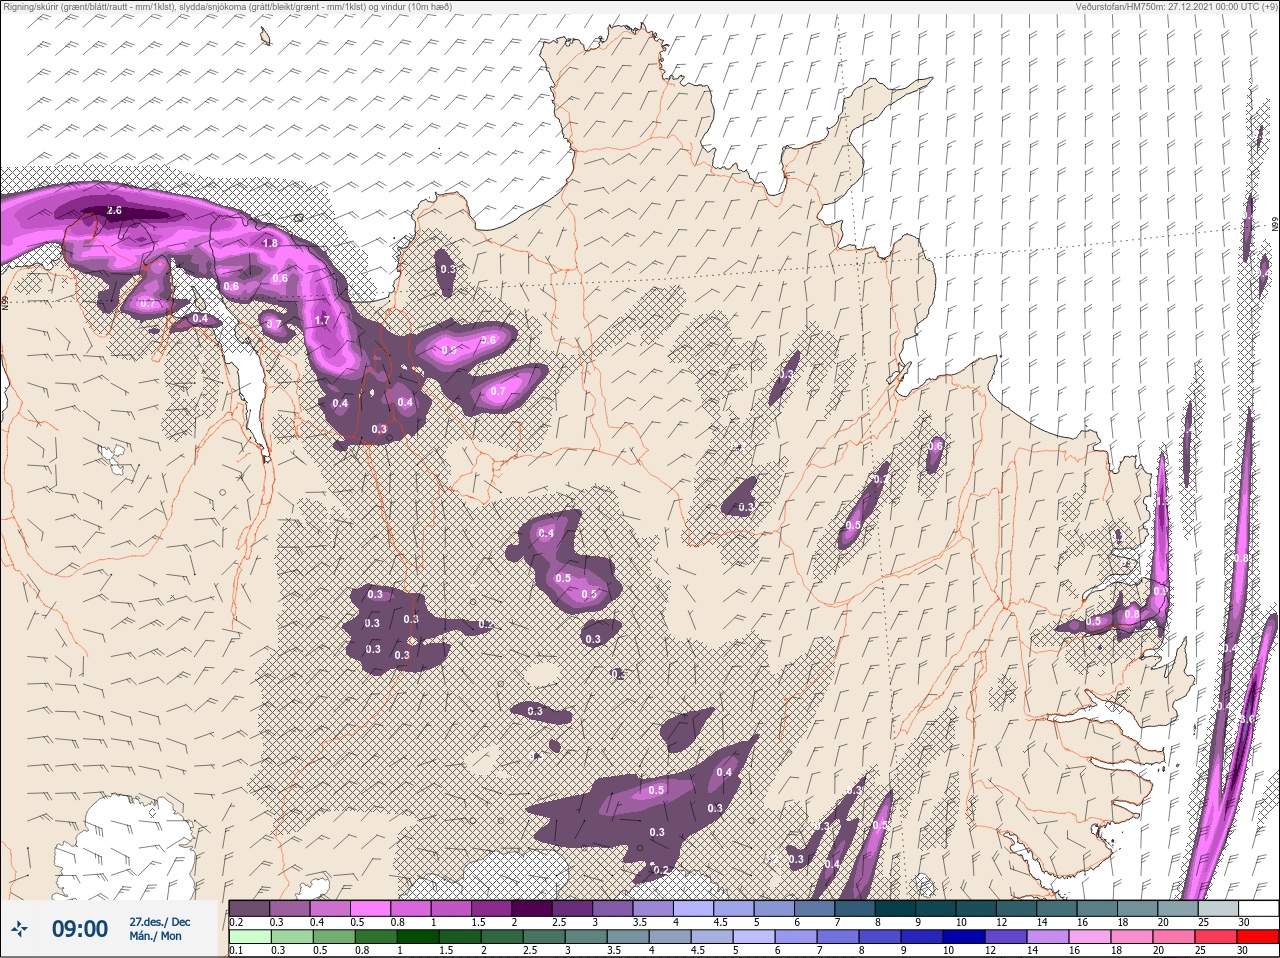Select the bright red lower swatch above 30
Image resolution: width=1280 pixels, height=958 pixels.
coord(1258,936)
